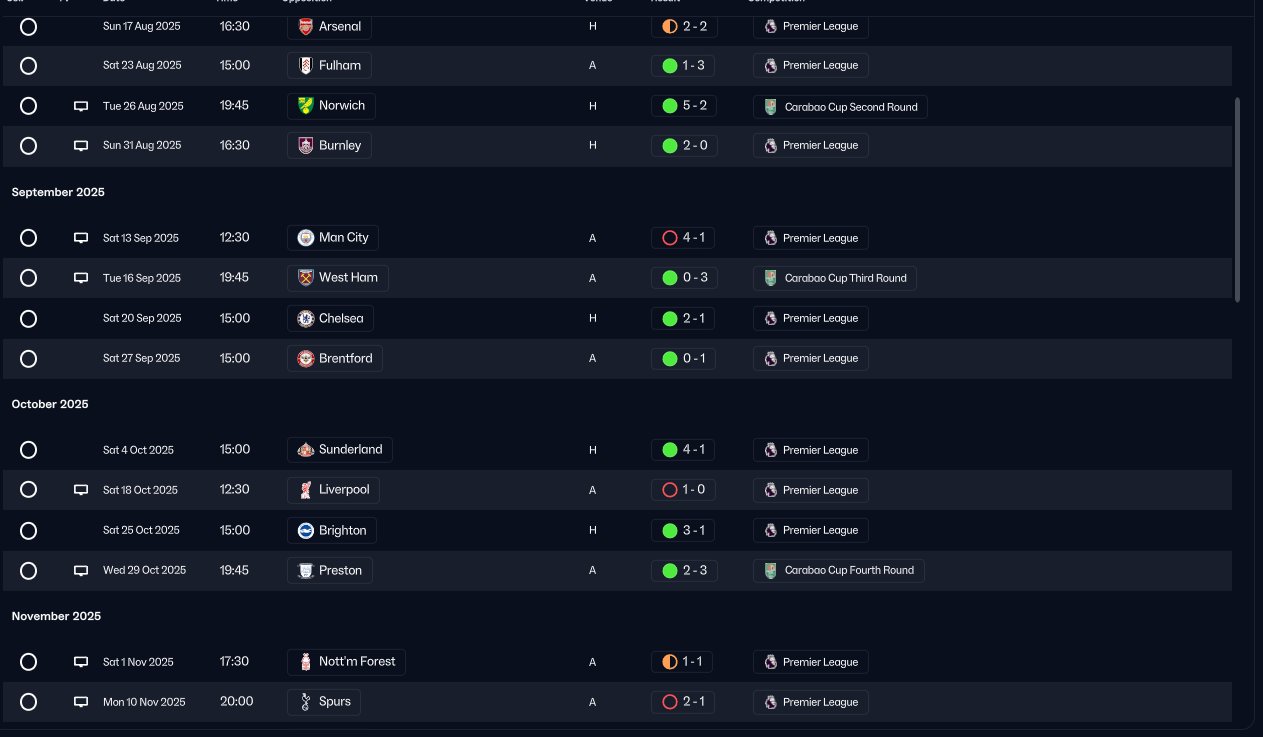1263x737 pixels.
Task: Click the orange draw indicator for Nott'm Forest
Action: coord(670,662)
